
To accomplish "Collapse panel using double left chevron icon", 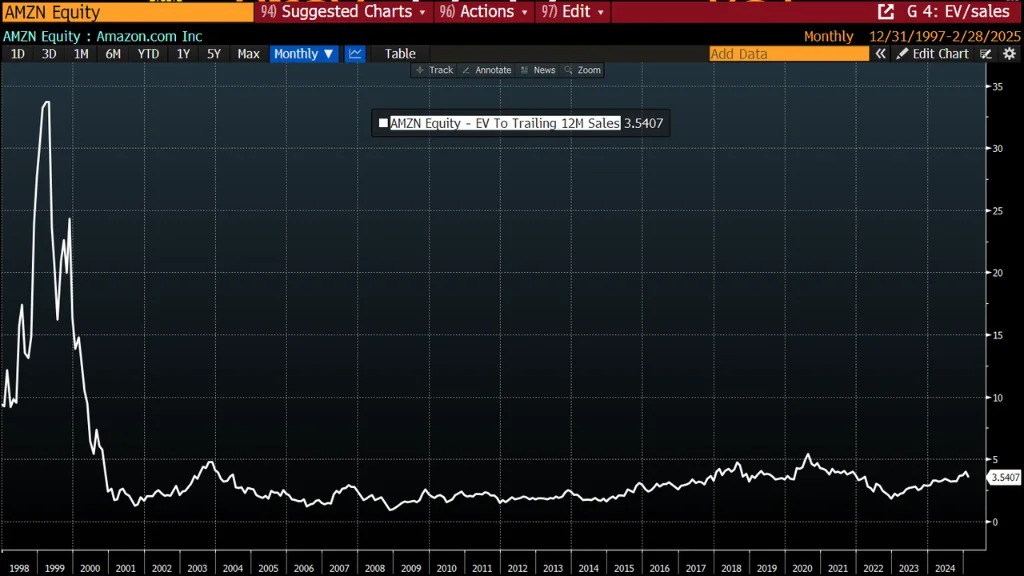I will pos(881,54).
